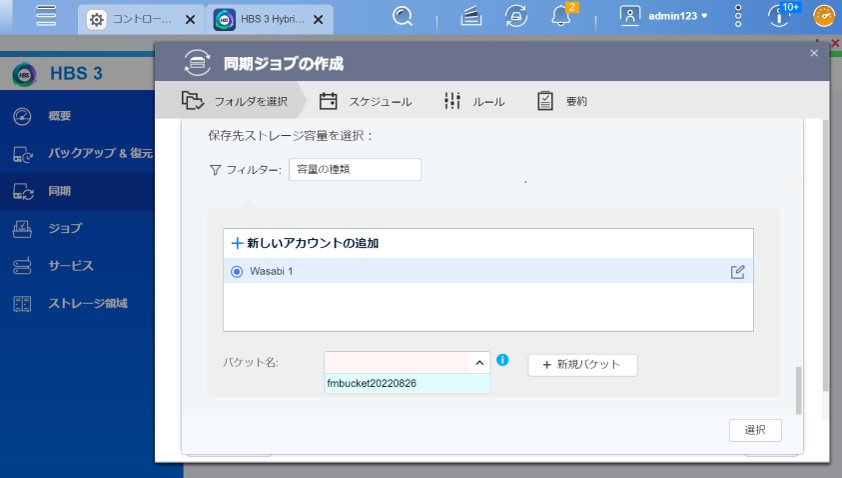
Task: Click the external devices sync icon
Action: [516, 17]
